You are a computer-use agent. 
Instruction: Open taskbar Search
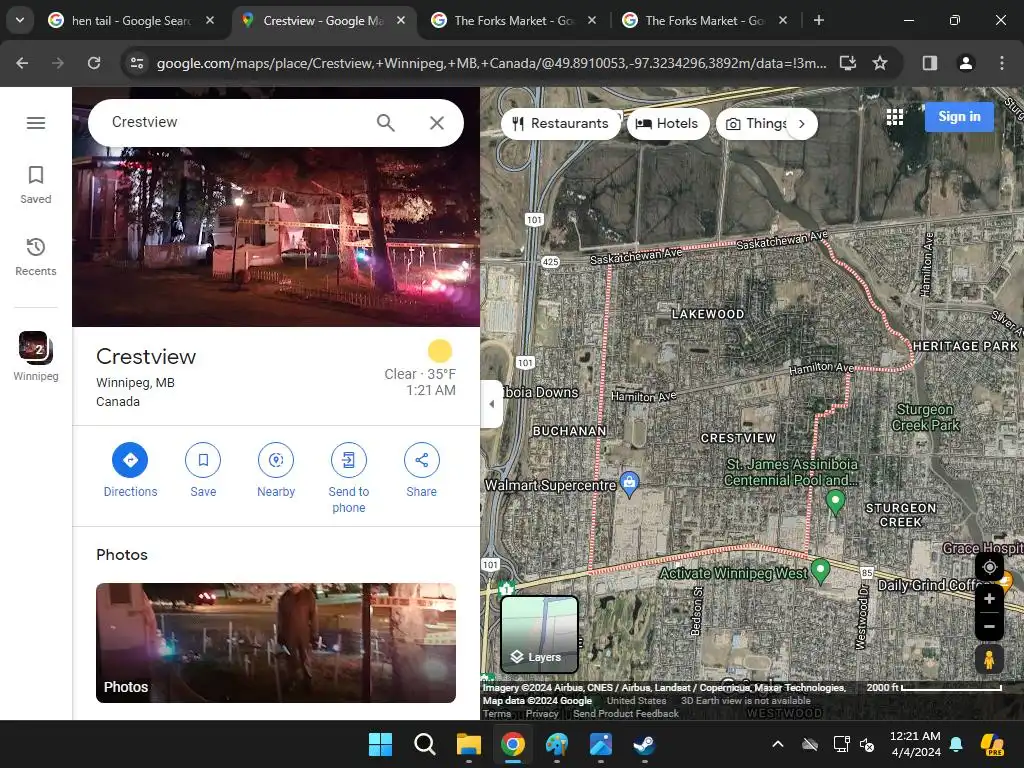(424, 744)
